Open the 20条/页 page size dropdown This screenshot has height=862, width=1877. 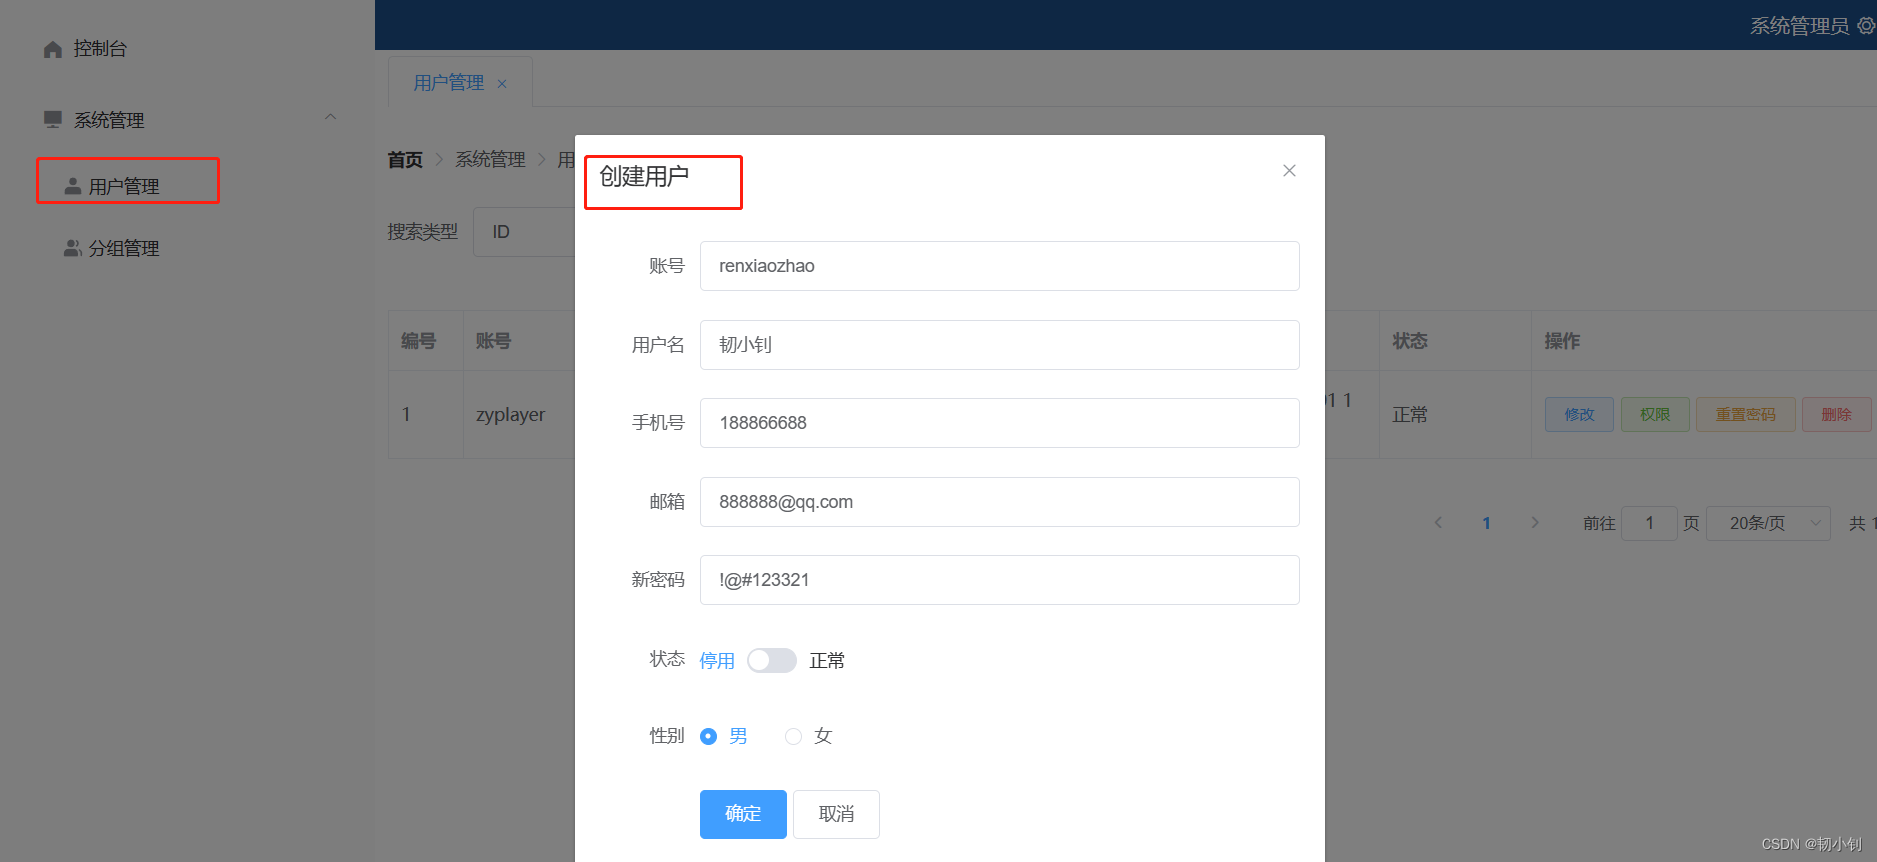pos(1768,523)
